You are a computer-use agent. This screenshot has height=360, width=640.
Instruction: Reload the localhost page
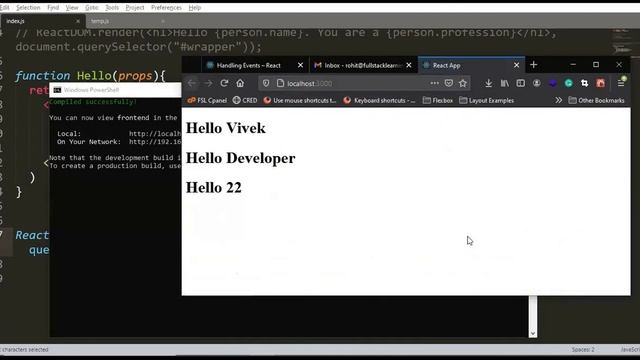(224, 83)
